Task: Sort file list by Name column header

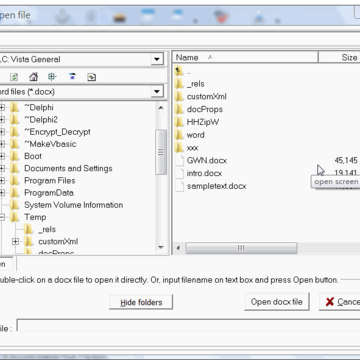Action: coord(246,57)
